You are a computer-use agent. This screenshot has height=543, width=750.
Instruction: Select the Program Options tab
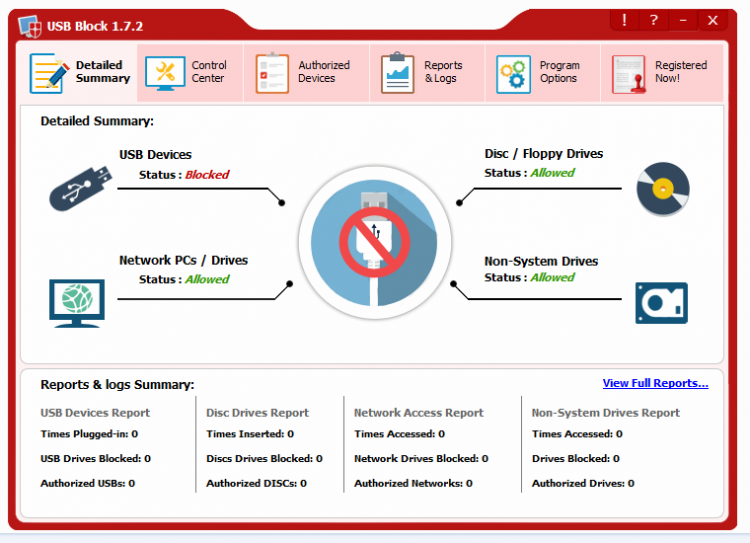(542, 73)
